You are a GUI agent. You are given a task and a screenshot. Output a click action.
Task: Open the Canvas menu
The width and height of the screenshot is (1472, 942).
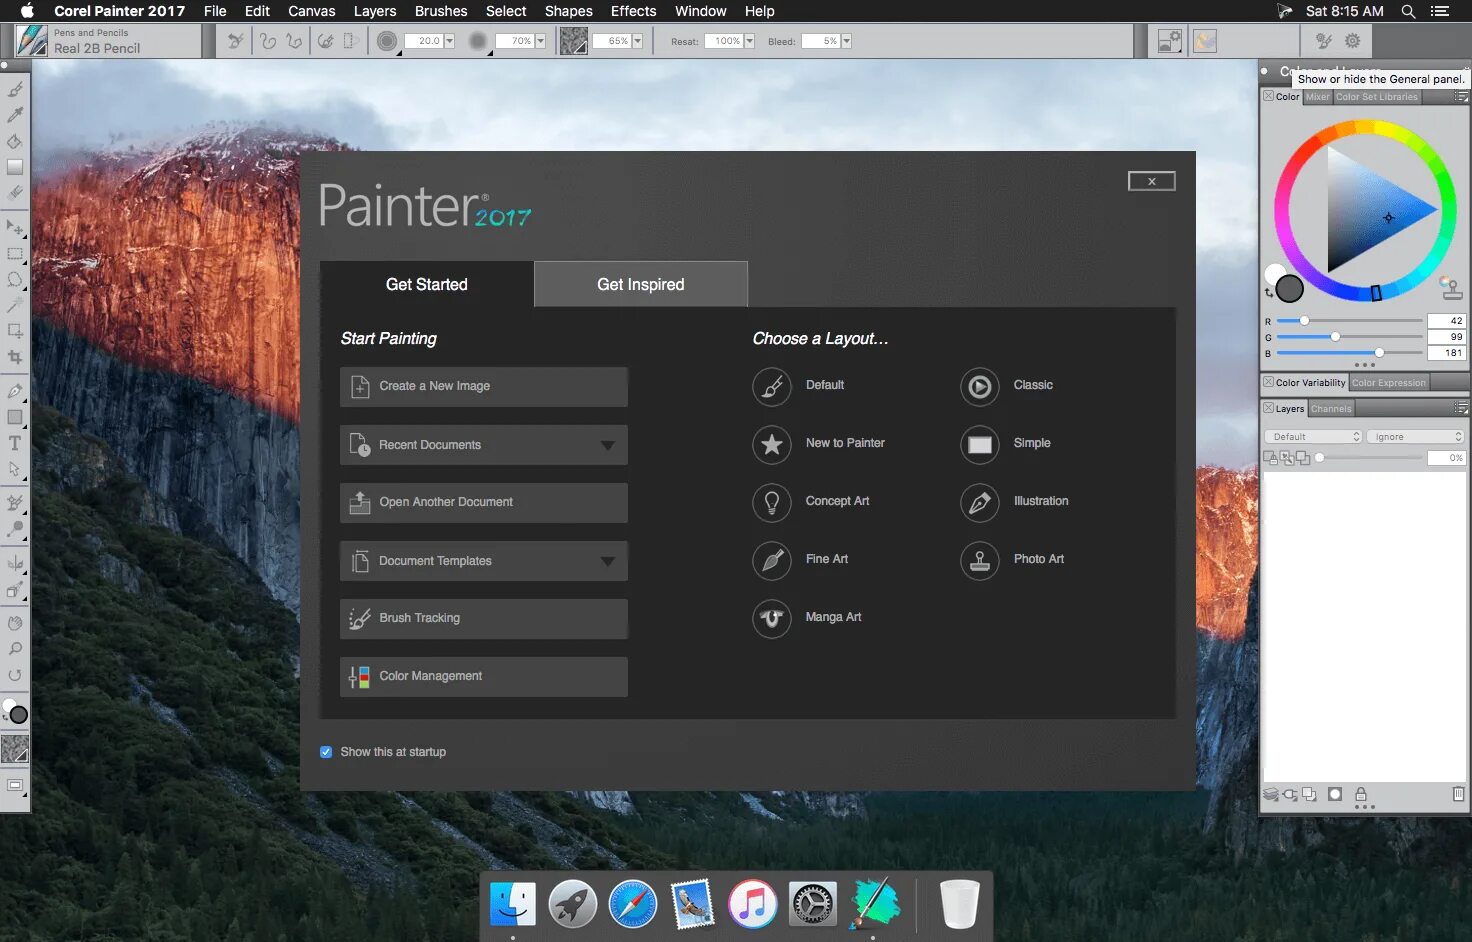[x=312, y=11]
